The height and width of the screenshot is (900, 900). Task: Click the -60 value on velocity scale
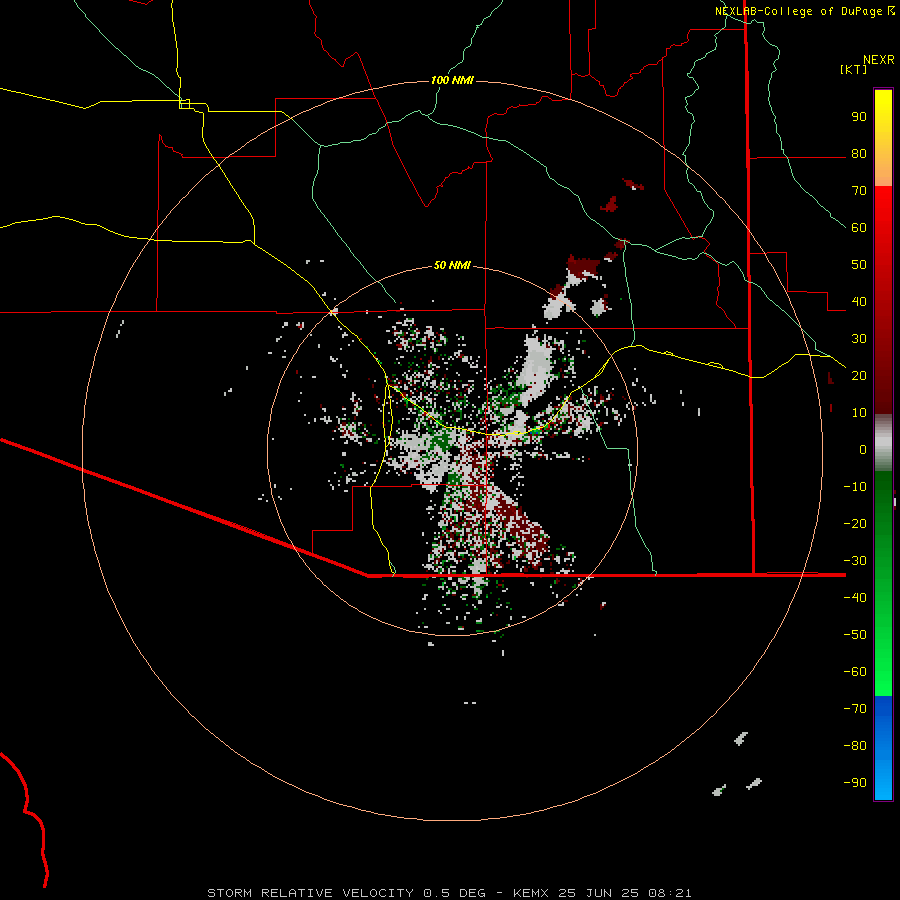click(855, 672)
